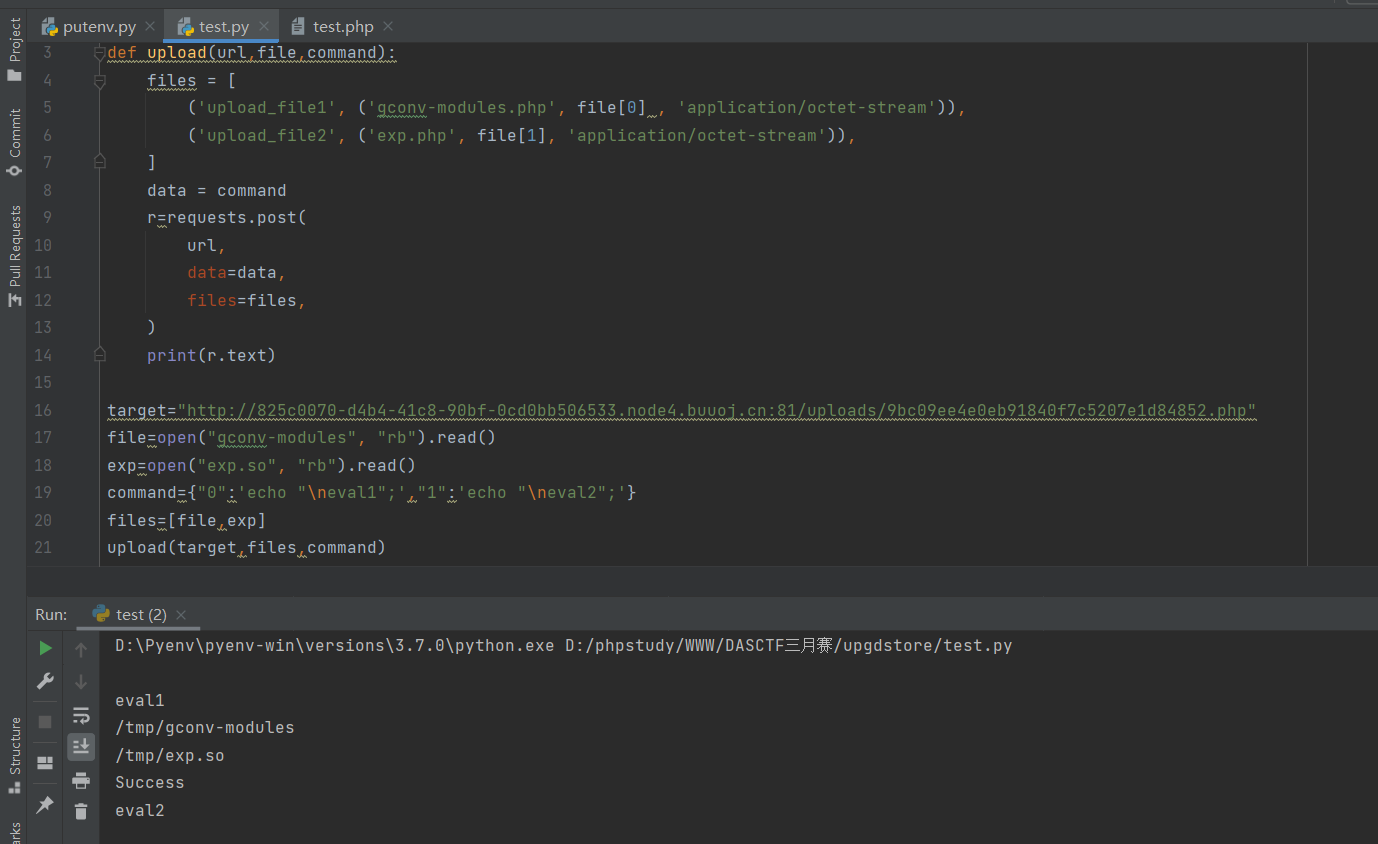The image size is (1378, 844).
Task: Close the test.php tab
Action: [x=388, y=27]
